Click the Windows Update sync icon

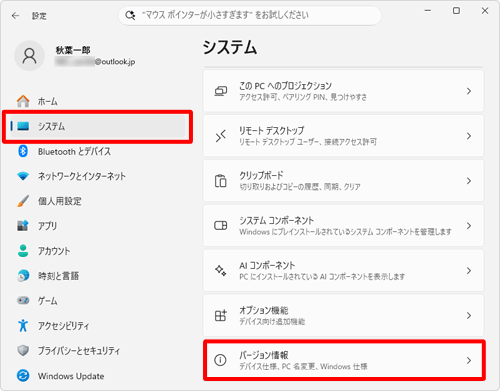(23, 376)
